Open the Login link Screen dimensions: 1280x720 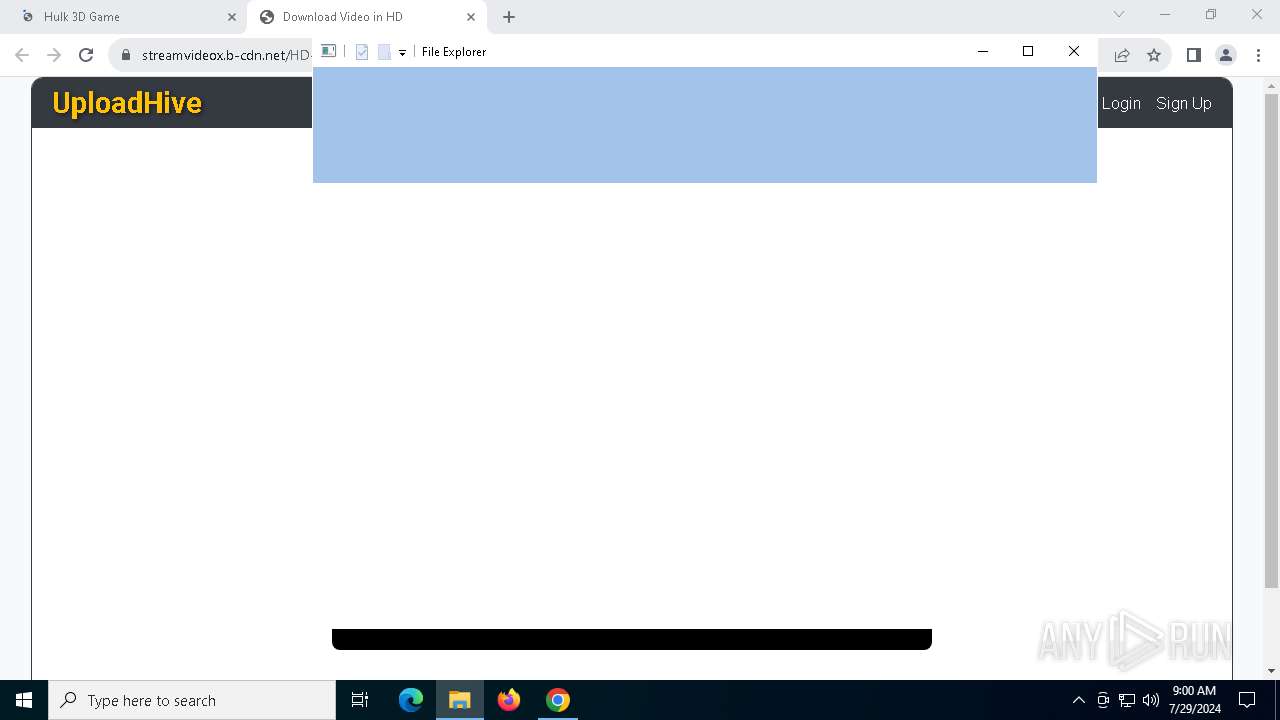point(1121,103)
